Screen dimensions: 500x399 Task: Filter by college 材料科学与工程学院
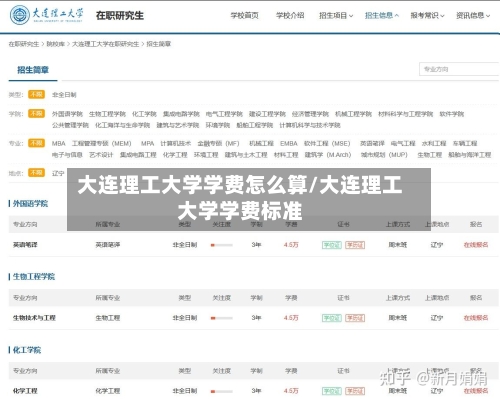(x=405, y=114)
